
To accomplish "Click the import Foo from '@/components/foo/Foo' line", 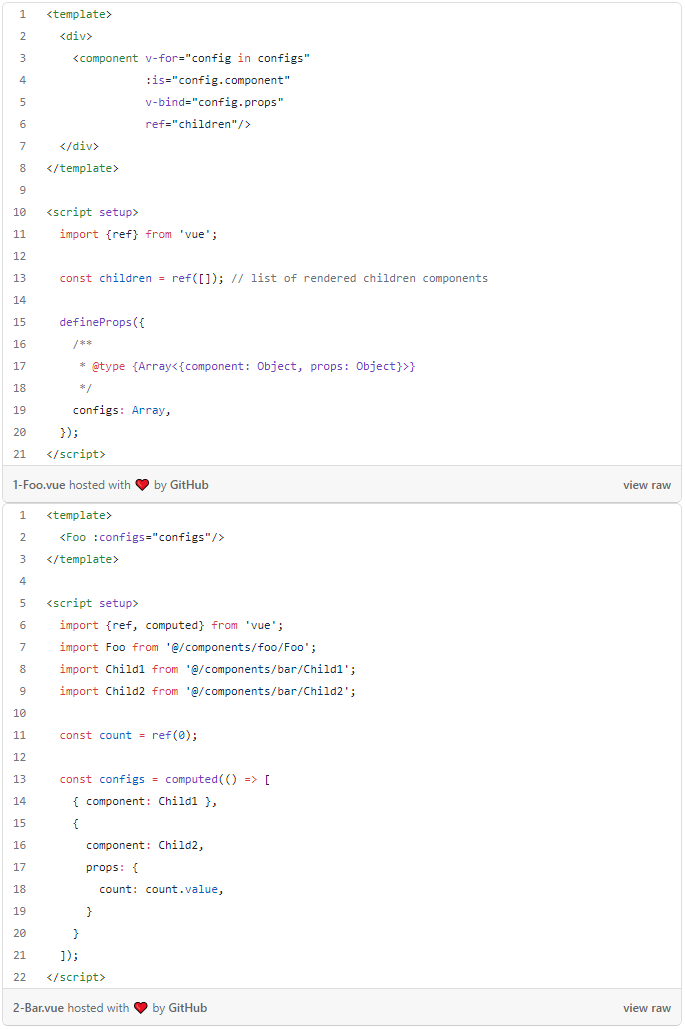I will [x=188, y=647].
